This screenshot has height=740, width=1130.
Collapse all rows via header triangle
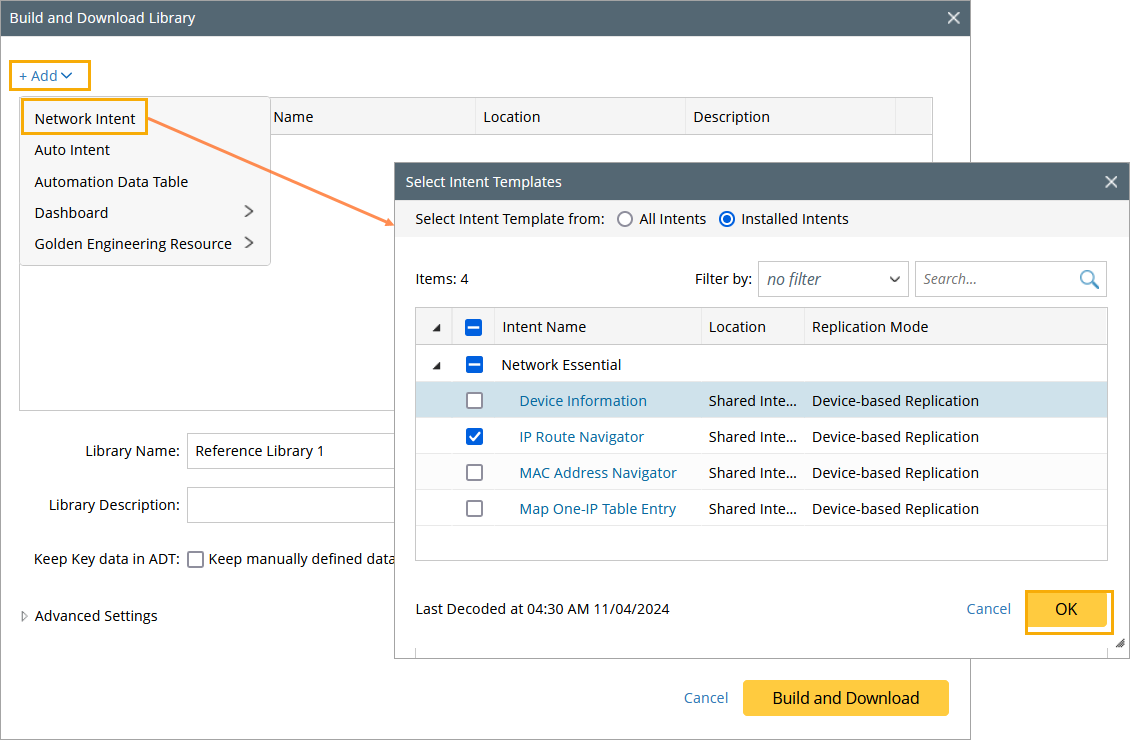click(x=436, y=328)
